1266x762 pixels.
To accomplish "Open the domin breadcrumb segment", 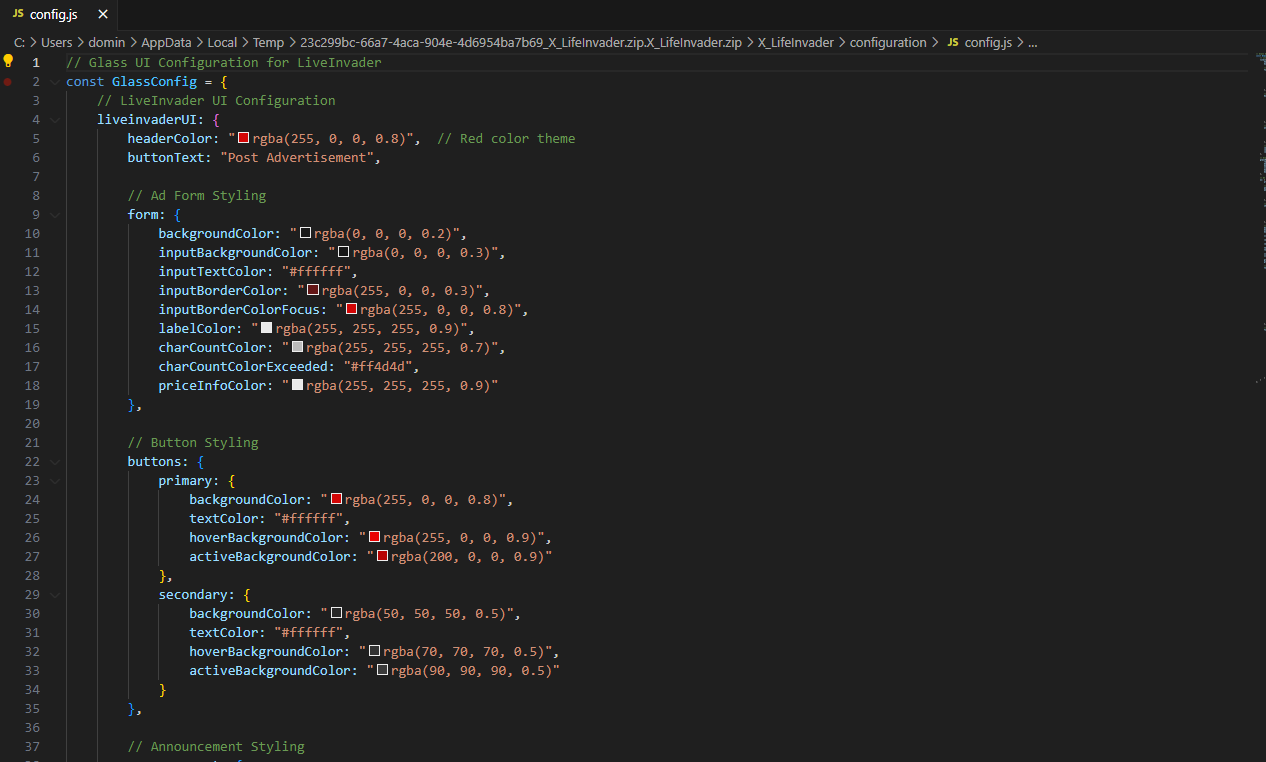I will click(107, 42).
